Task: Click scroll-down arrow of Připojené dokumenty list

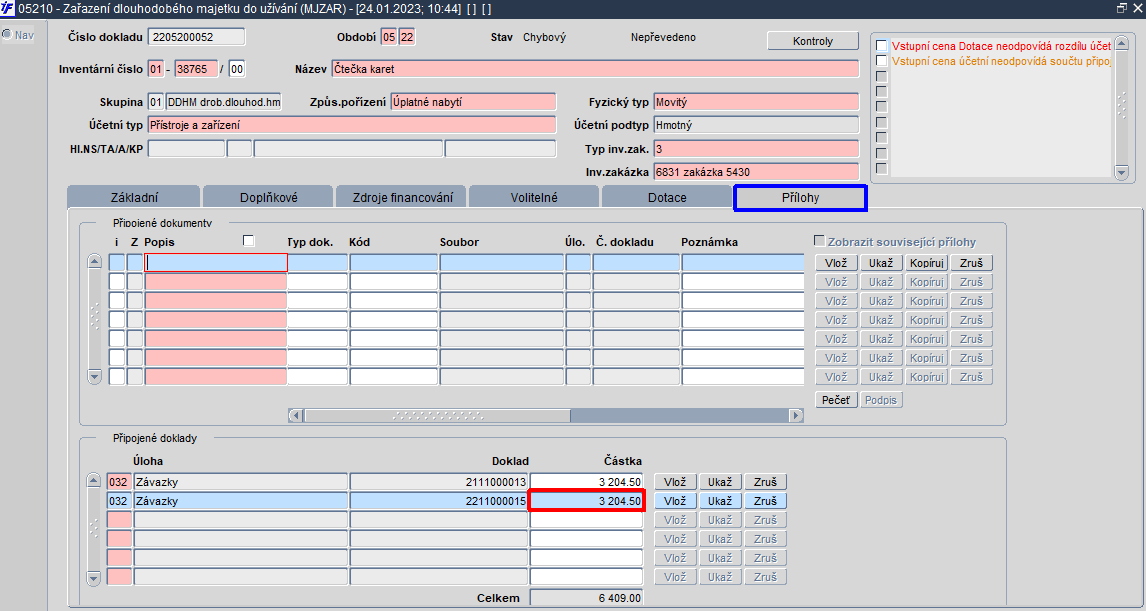Action: pyautogui.click(x=94, y=376)
